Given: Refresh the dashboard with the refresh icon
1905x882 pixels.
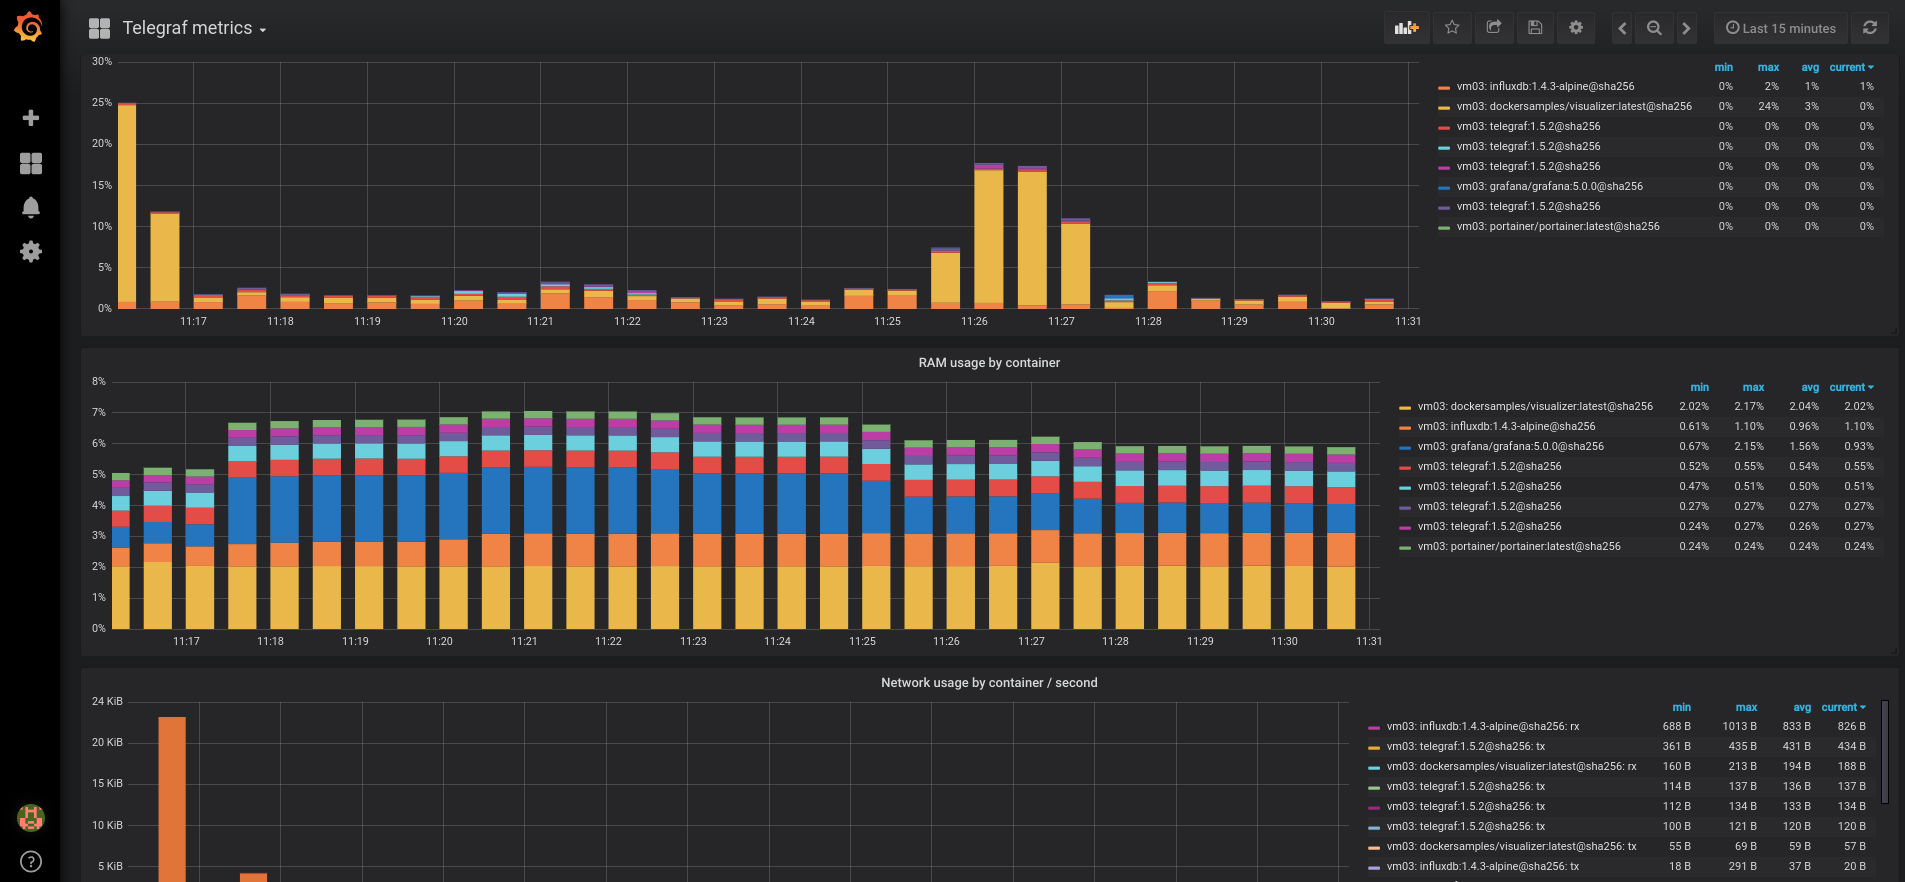Looking at the screenshot, I should tap(1869, 28).
